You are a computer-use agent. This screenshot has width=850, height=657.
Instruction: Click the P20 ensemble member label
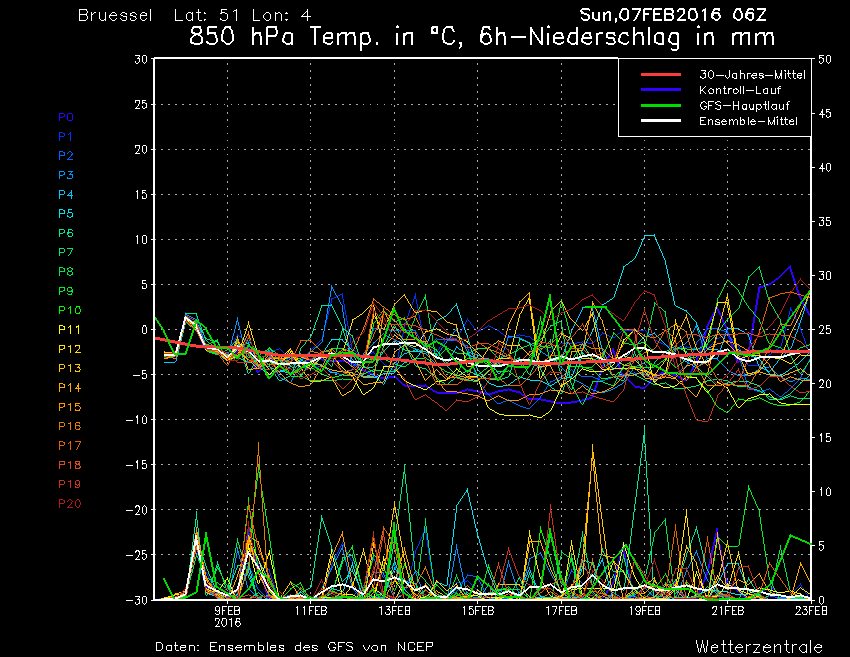[x=70, y=504]
